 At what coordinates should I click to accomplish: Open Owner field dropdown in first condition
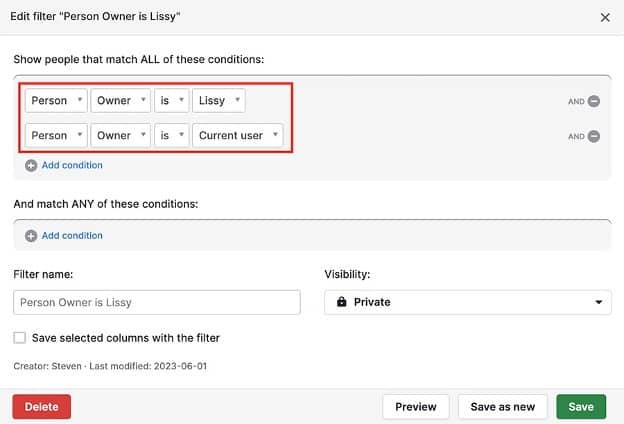tap(120, 101)
